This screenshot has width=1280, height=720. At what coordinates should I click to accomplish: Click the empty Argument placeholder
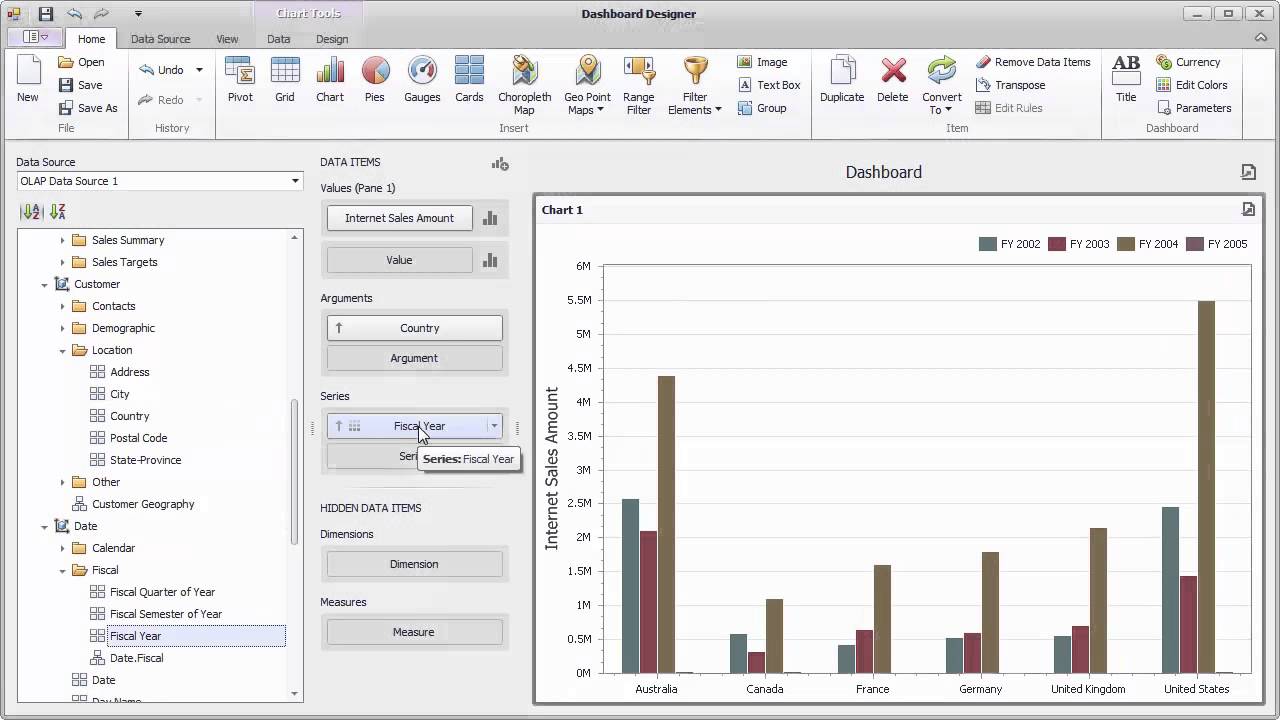pyautogui.click(x=414, y=358)
